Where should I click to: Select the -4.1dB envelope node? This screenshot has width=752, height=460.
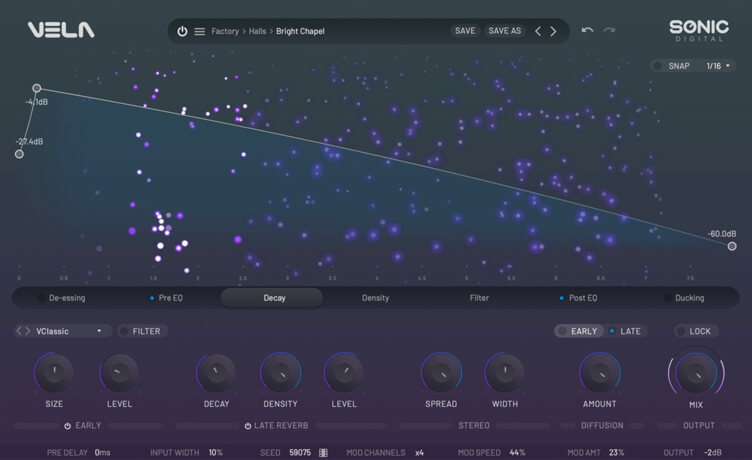[36, 88]
